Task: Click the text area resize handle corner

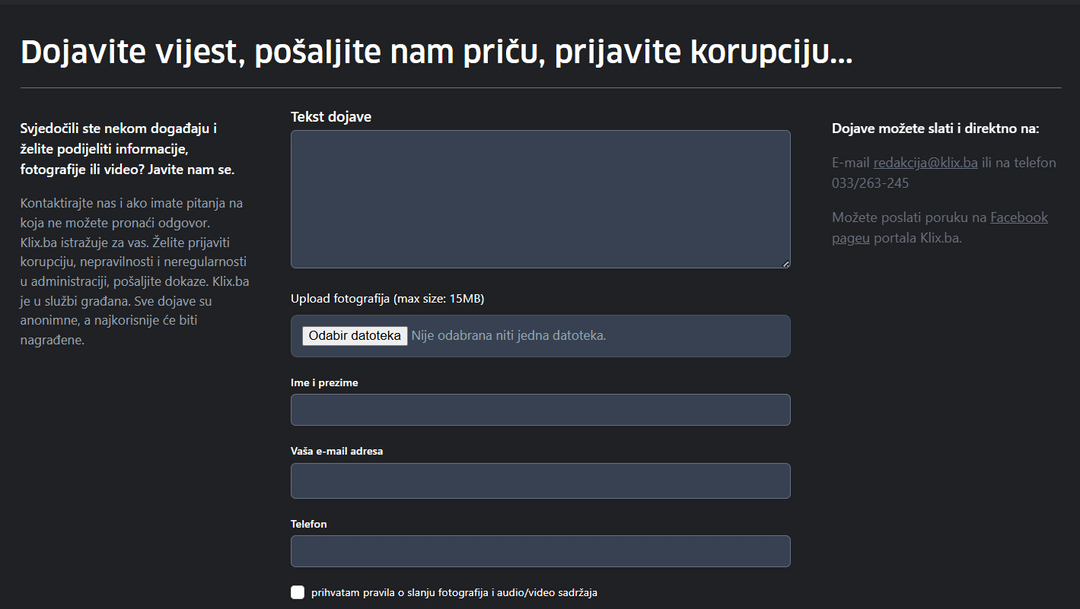Action: pos(786,263)
